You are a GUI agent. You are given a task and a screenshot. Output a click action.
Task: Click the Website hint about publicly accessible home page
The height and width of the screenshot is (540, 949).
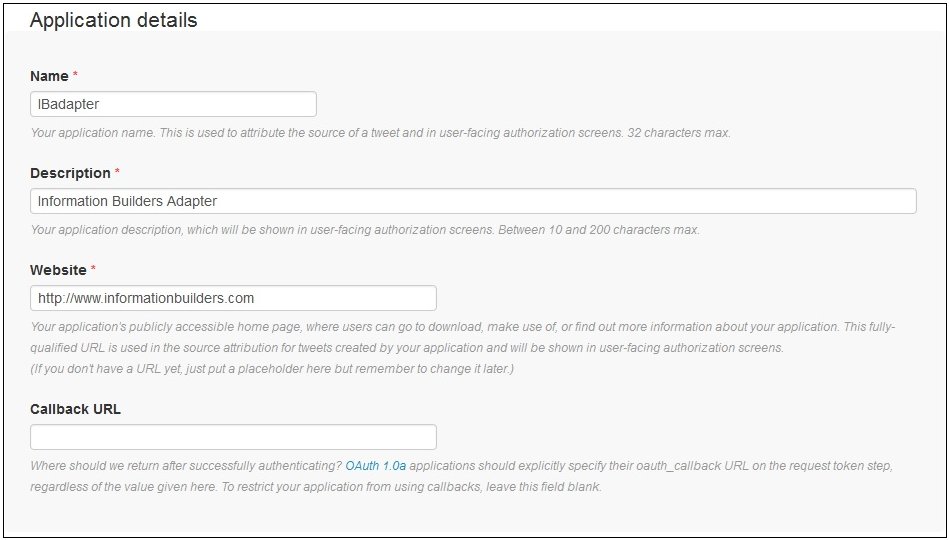[462, 327]
